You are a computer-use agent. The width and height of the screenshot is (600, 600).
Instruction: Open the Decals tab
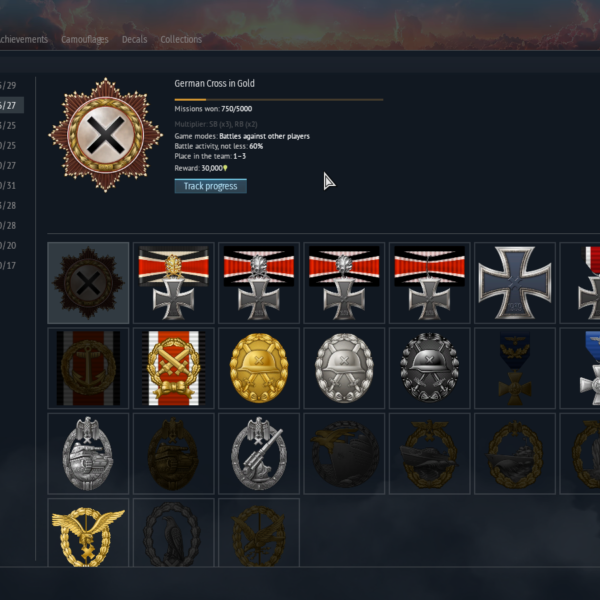(x=134, y=39)
